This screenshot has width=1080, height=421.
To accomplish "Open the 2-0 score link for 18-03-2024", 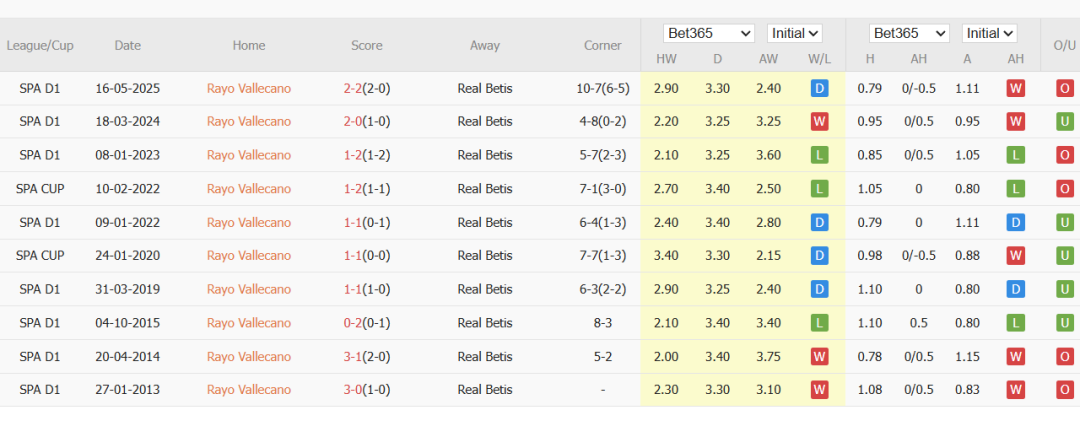I will tap(352, 122).
